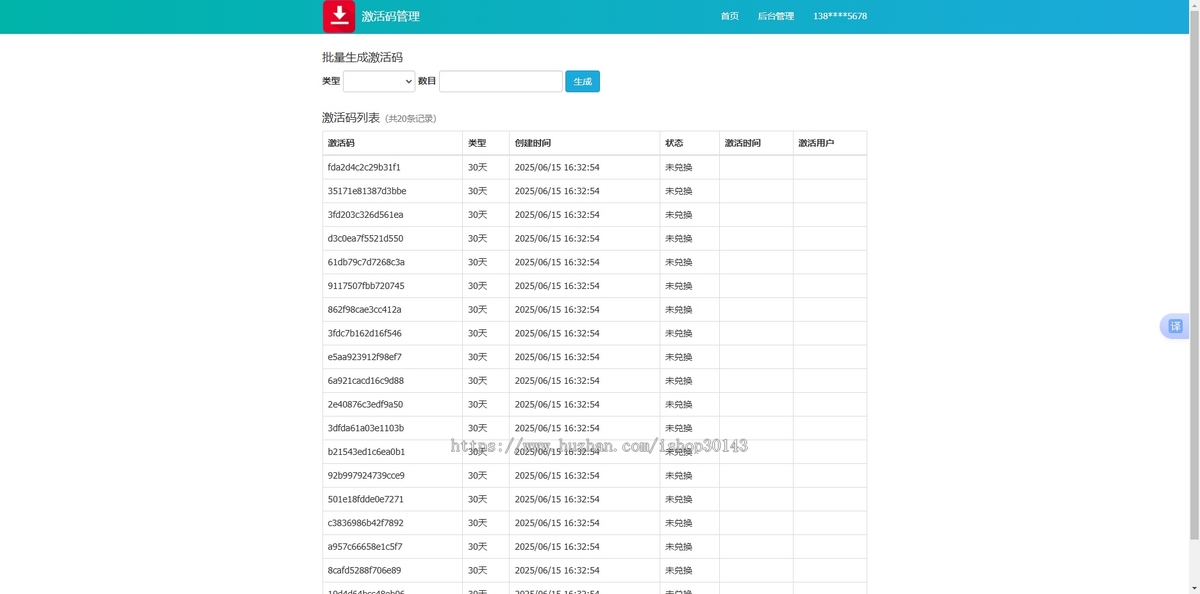
Task: Click the 状态 column header
Action: (x=674, y=143)
